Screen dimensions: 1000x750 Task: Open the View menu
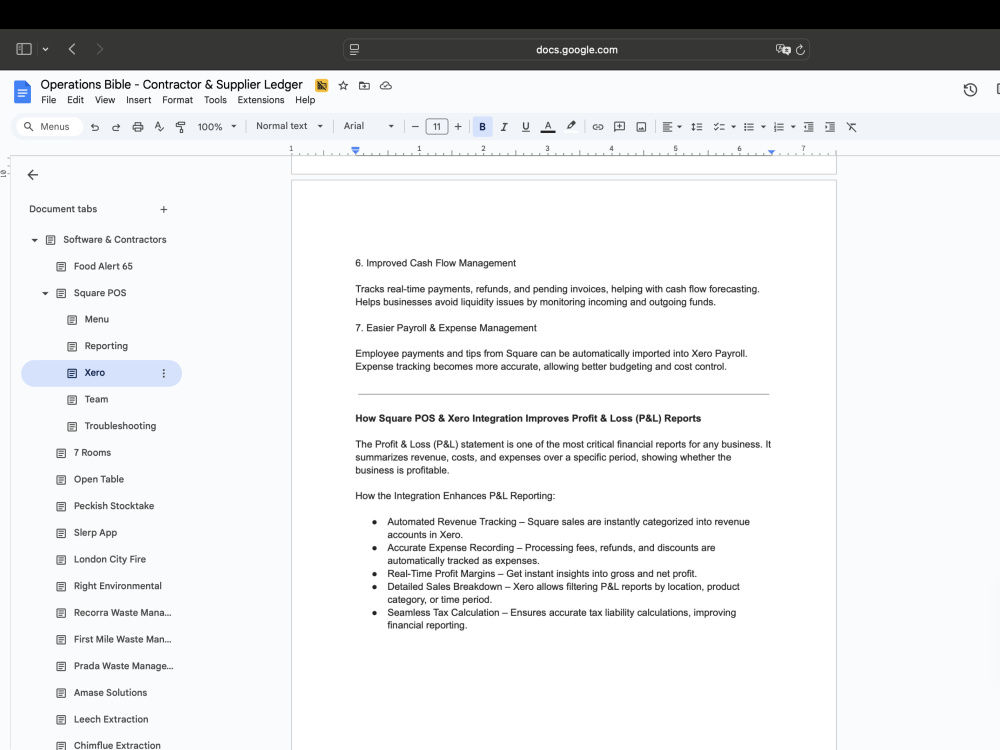coord(105,100)
